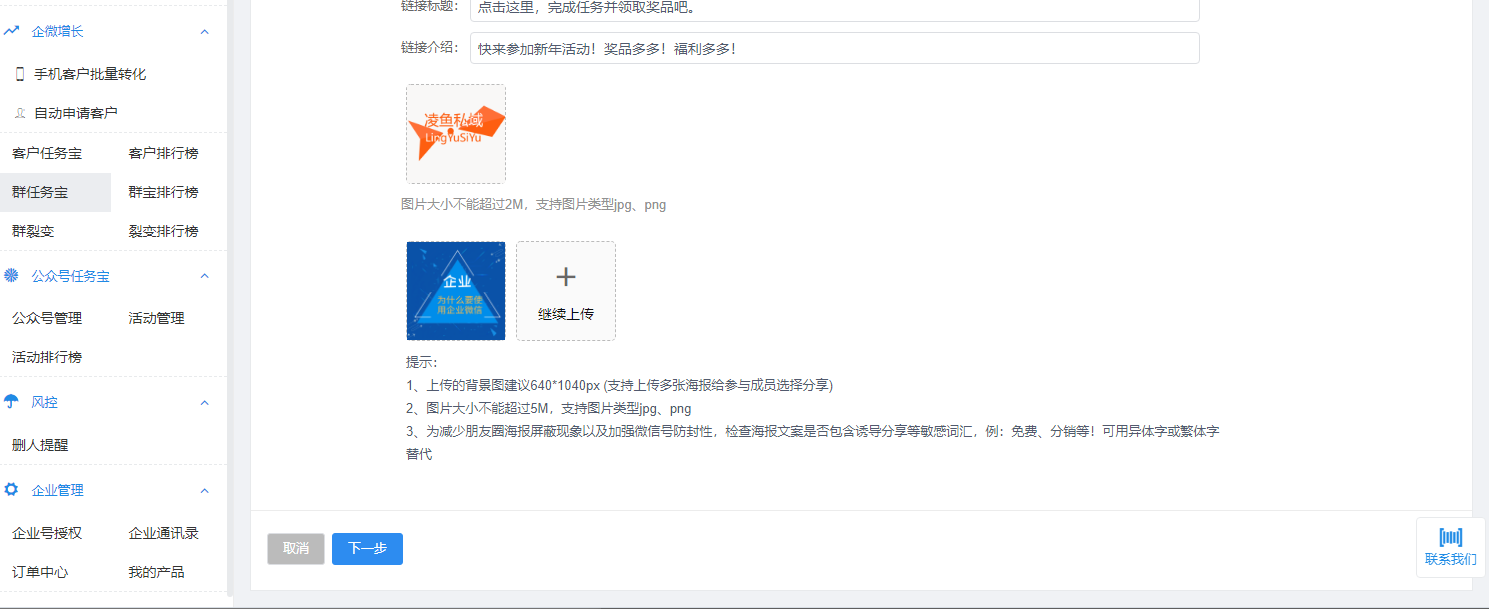The height and width of the screenshot is (609, 1489).
Task: Select the blue 企业 poster thumbnail
Action: click(456, 291)
